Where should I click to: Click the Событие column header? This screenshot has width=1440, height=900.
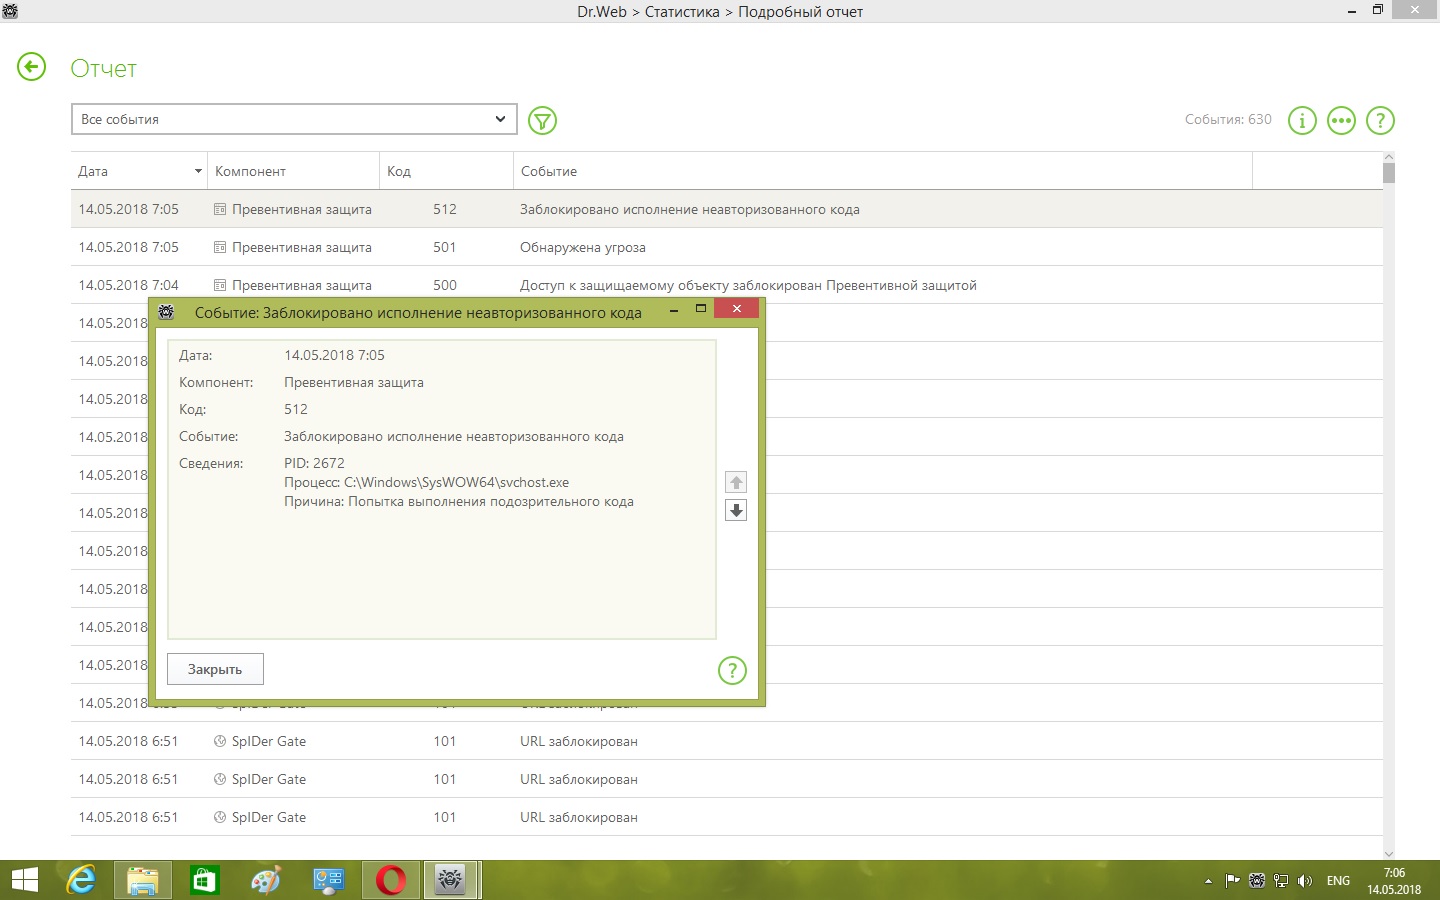880,171
